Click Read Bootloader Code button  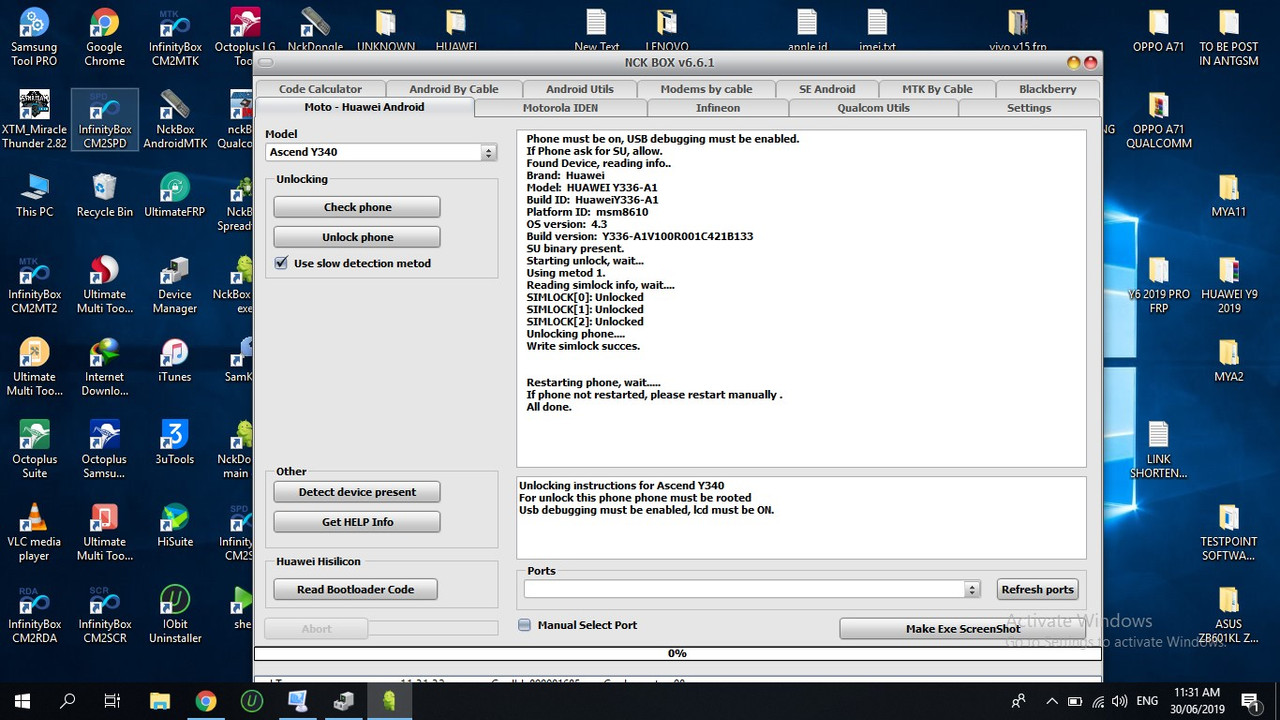pos(355,589)
